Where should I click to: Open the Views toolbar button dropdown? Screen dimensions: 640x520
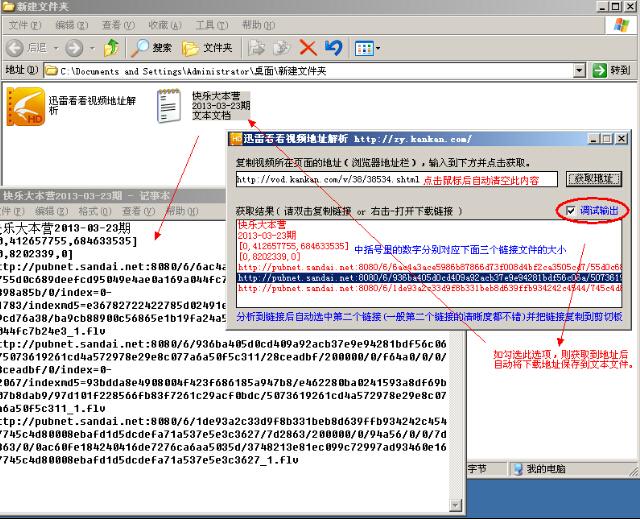(367, 47)
